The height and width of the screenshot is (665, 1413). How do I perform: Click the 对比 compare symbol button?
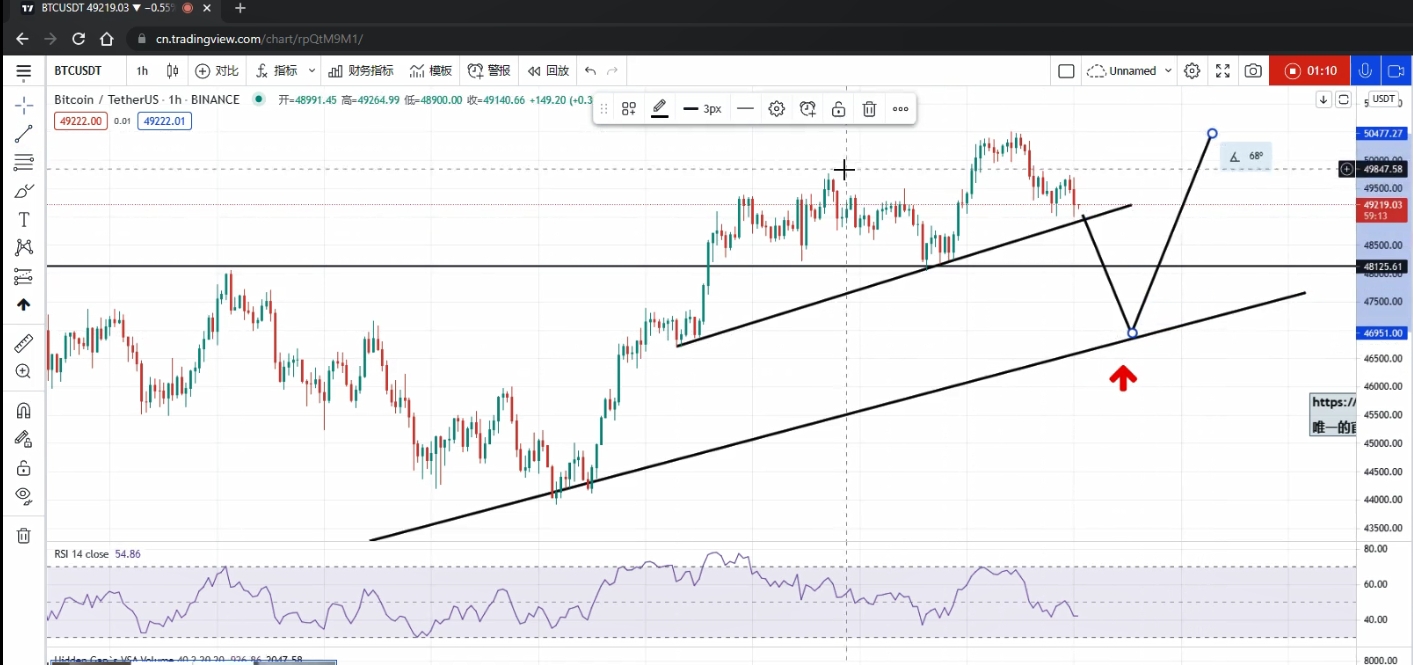pos(217,71)
